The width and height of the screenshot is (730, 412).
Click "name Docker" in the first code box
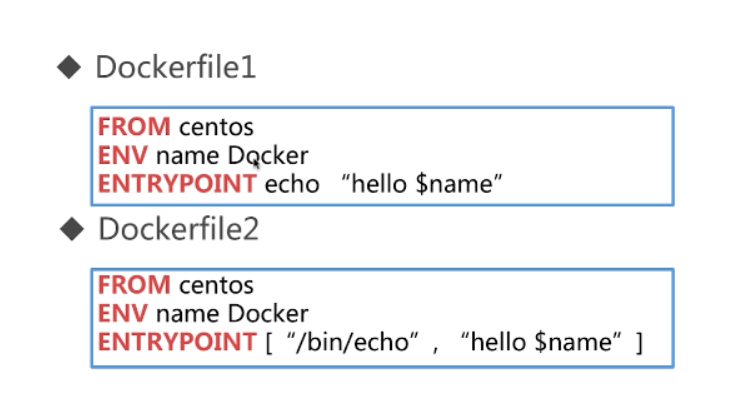232,155
